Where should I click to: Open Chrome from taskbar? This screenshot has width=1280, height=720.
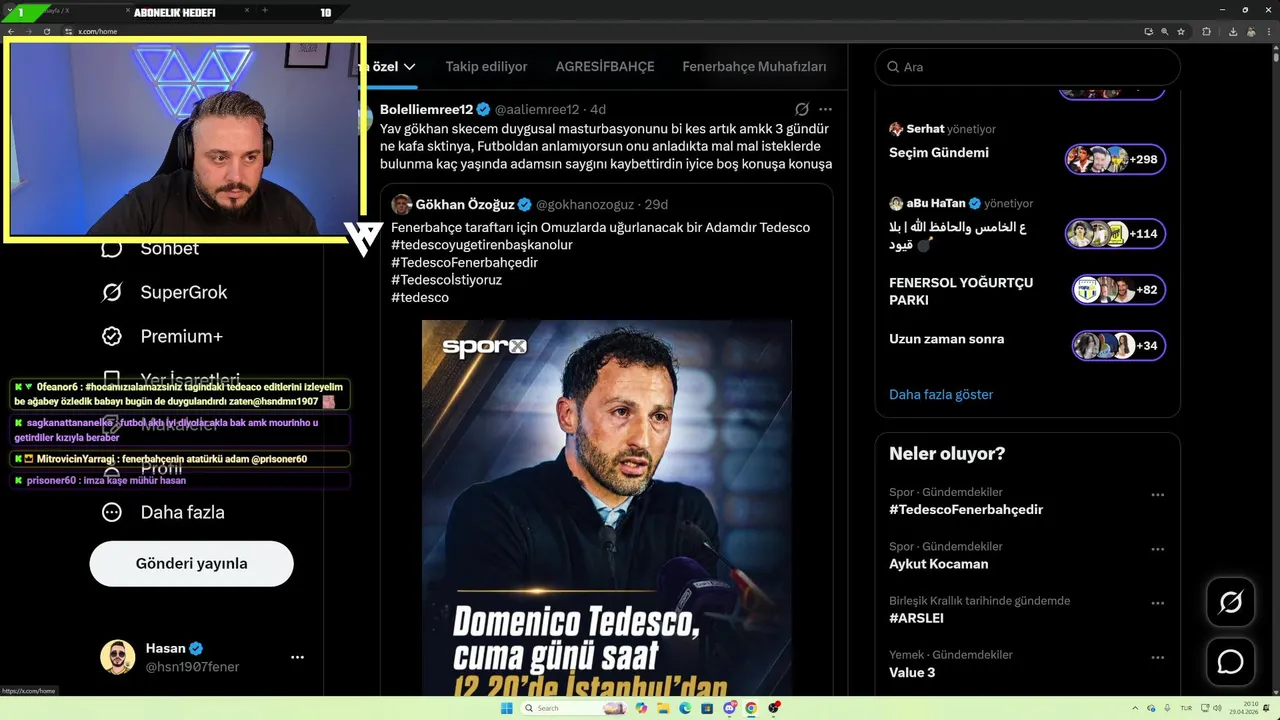751,708
